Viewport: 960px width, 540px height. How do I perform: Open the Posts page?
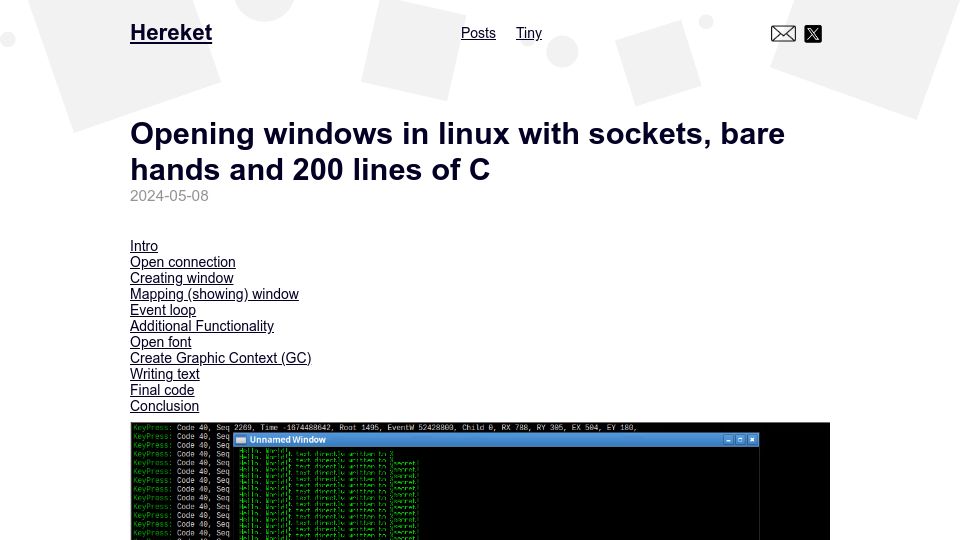pyautogui.click(x=478, y=33)
